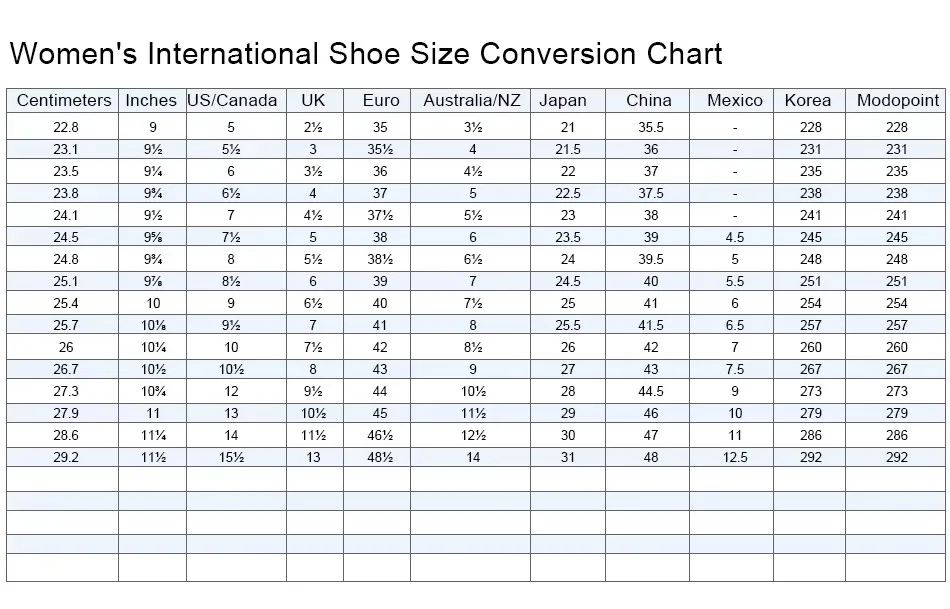Click the 48½ cell in Euro column
This screenshot has width=950, height=609.
[x=380, y=457]
